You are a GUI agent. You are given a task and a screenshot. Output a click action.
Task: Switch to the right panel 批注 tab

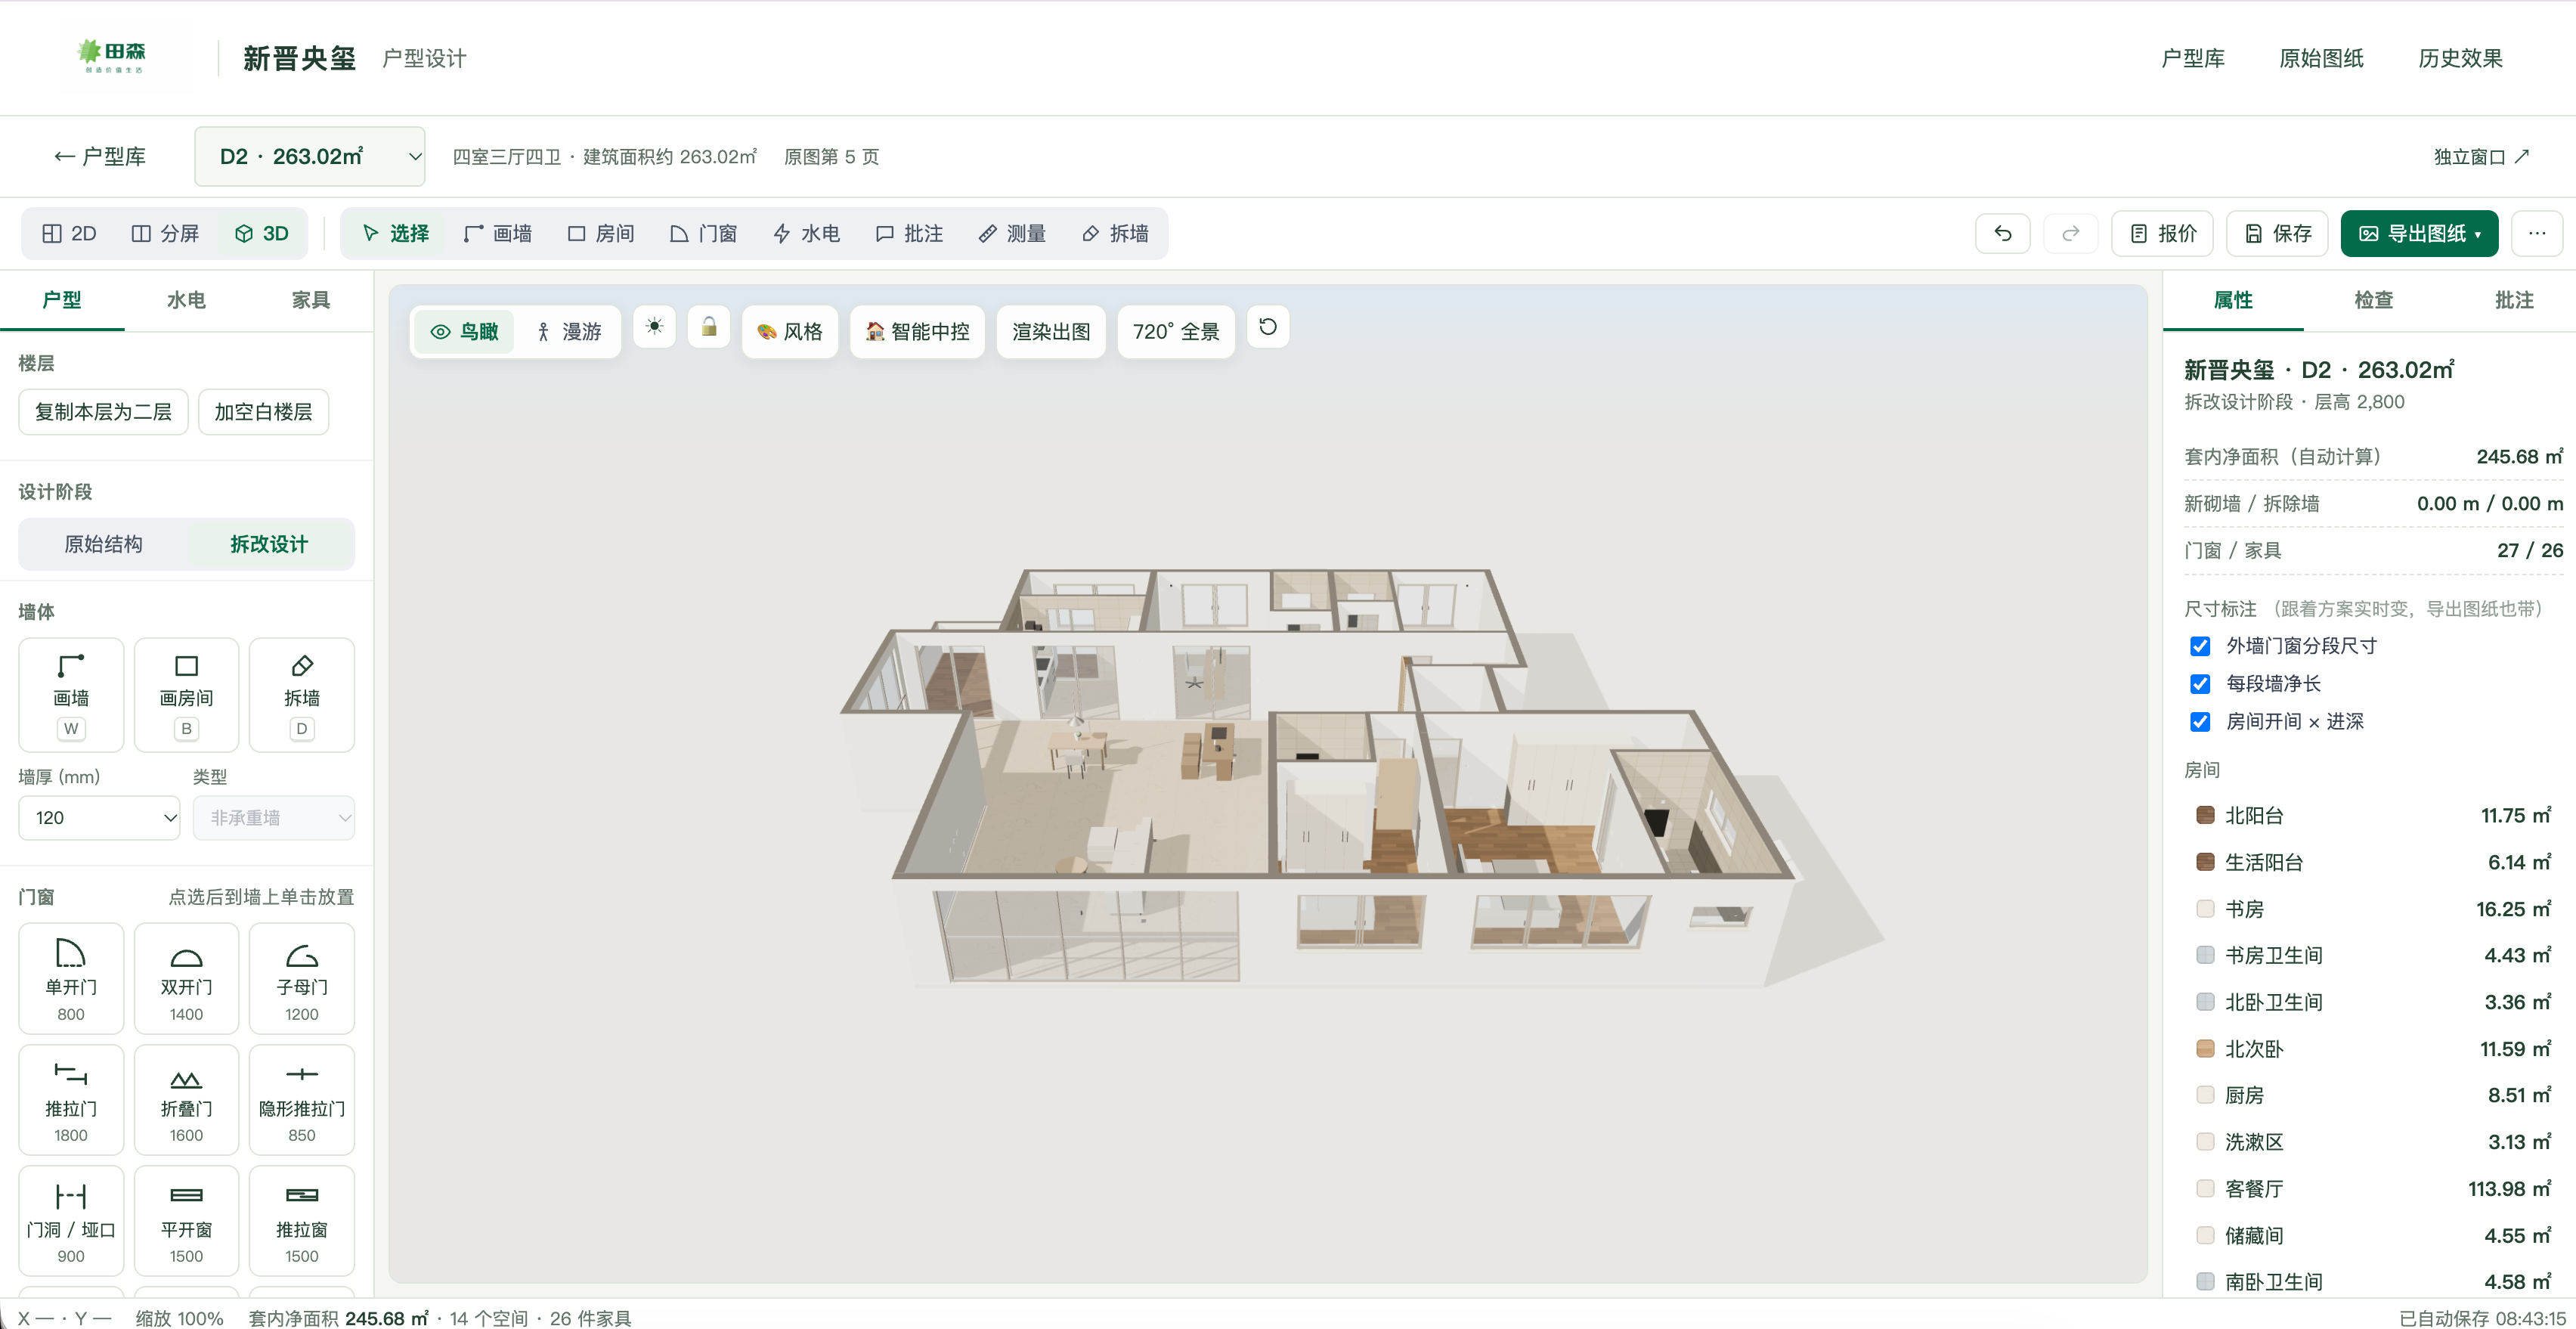tap(2513, 300)
